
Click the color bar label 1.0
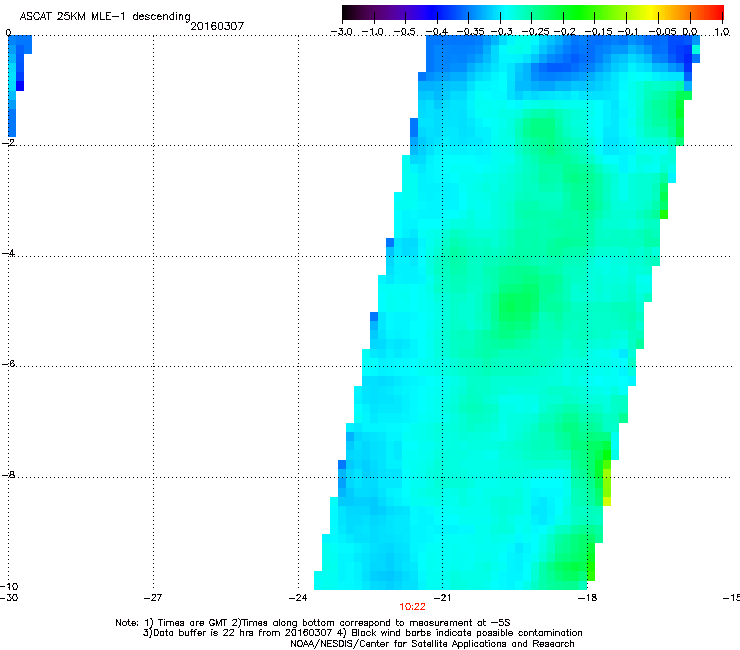(x=722, y=32)
